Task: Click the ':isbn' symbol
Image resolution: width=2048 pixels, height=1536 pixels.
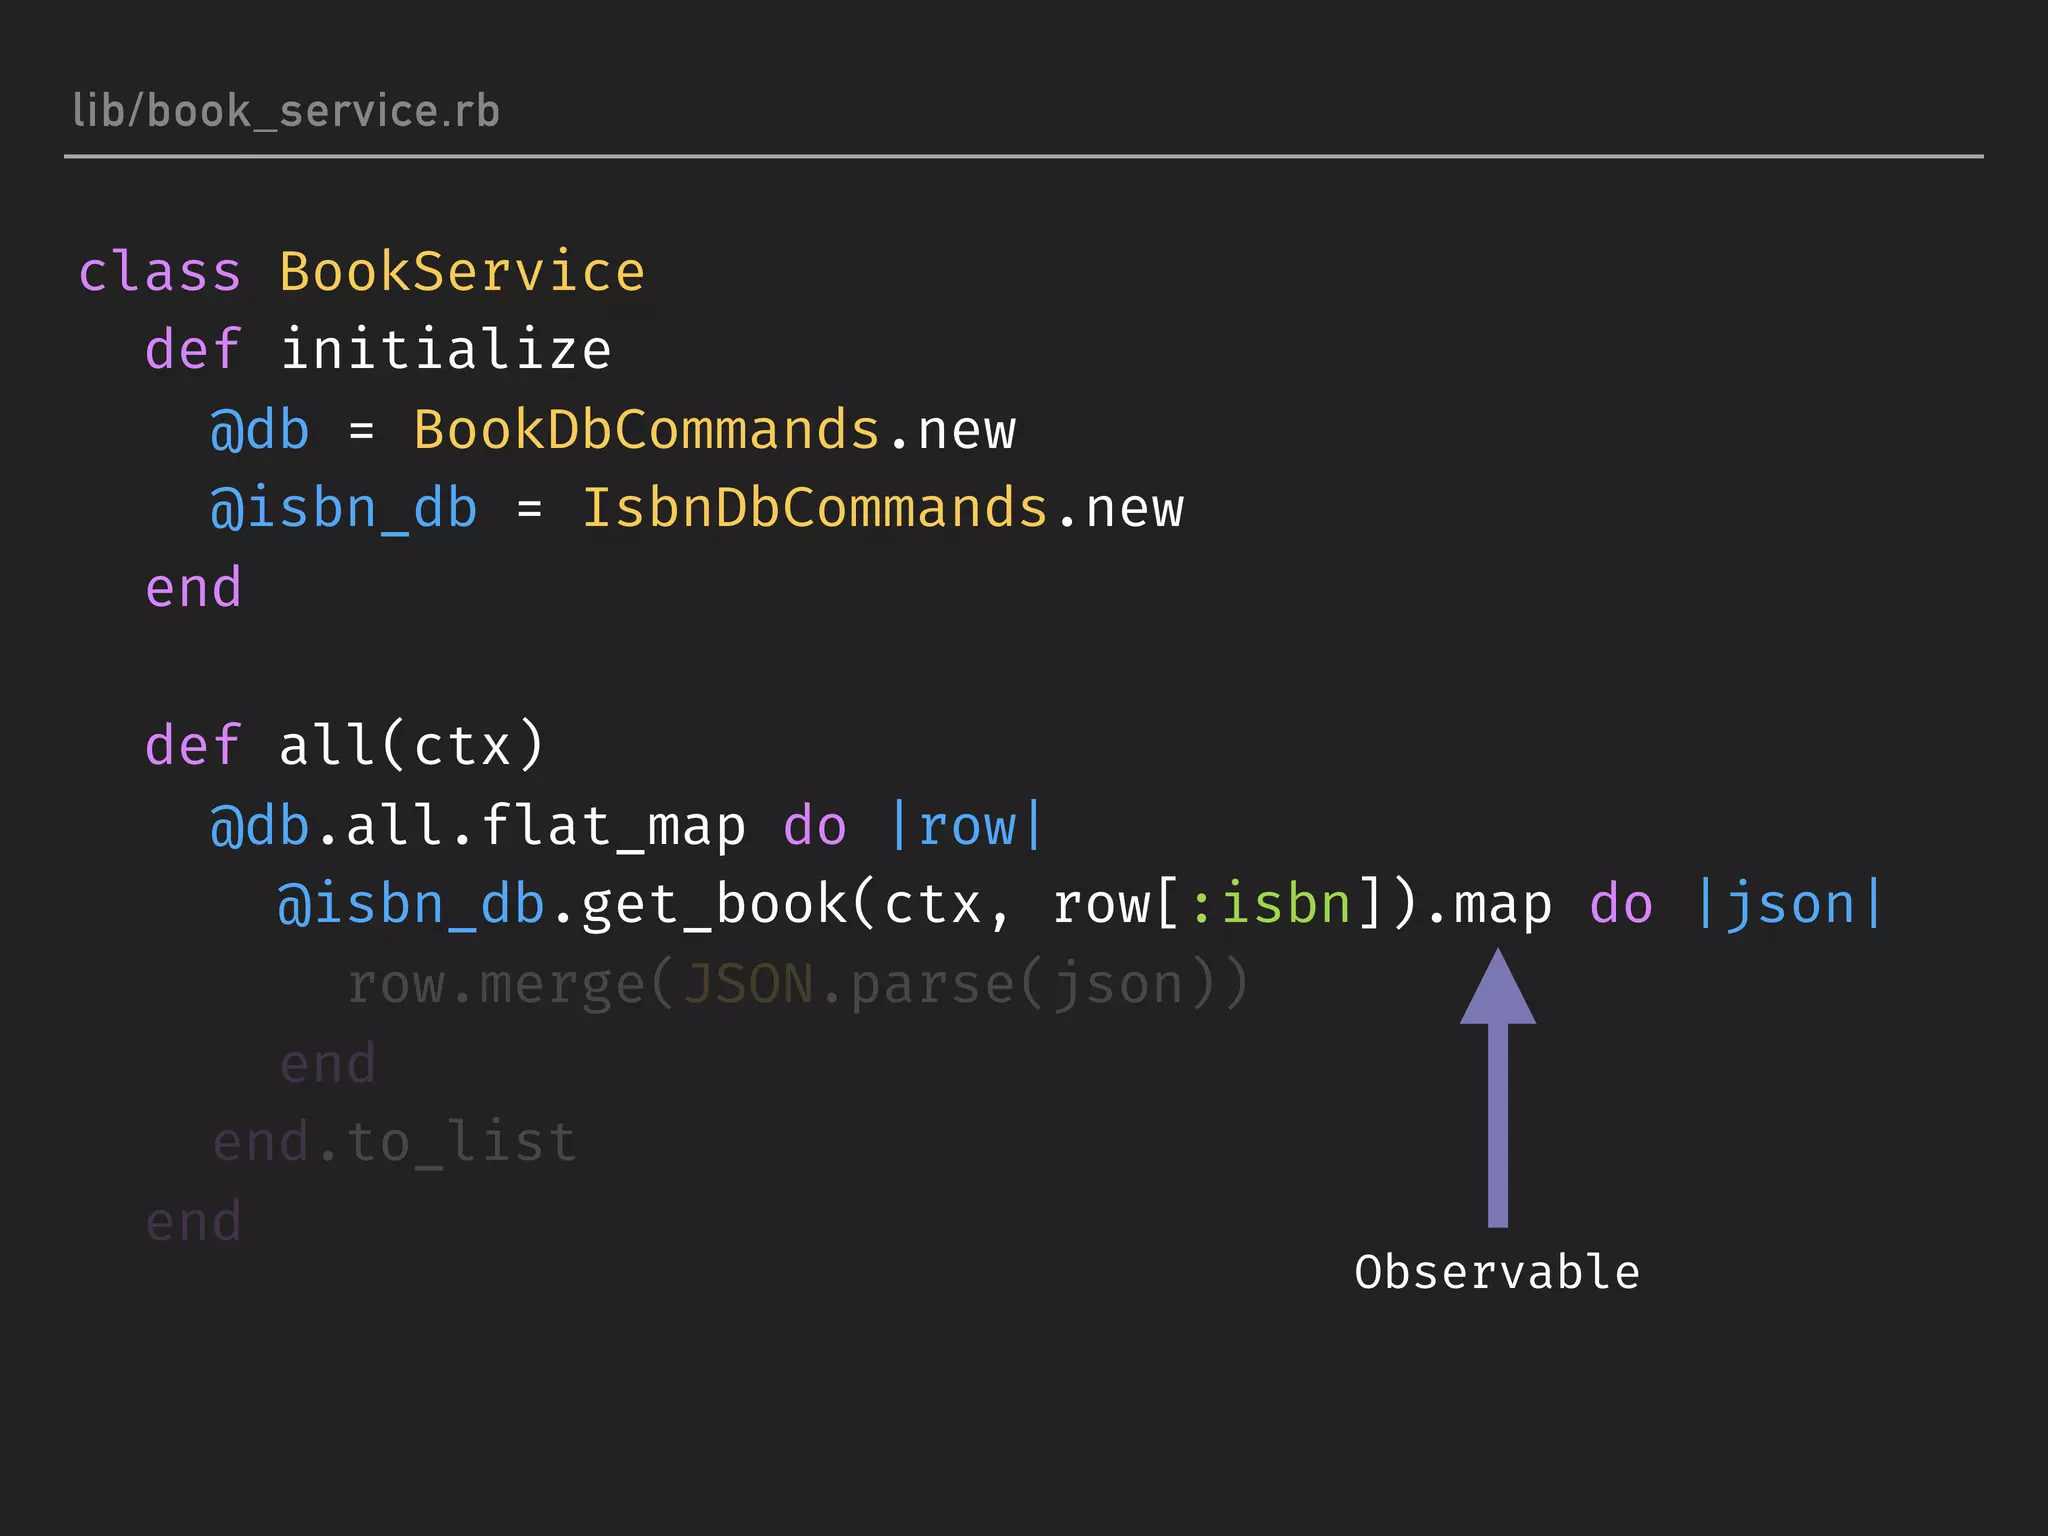Action: coord(1271,904)
